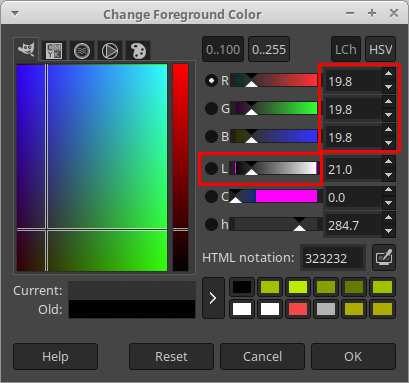Image resolution: width=409 pixels, height=383 pixels.
Task: Reset the color dialog
Action: click(x=171, y=357)
